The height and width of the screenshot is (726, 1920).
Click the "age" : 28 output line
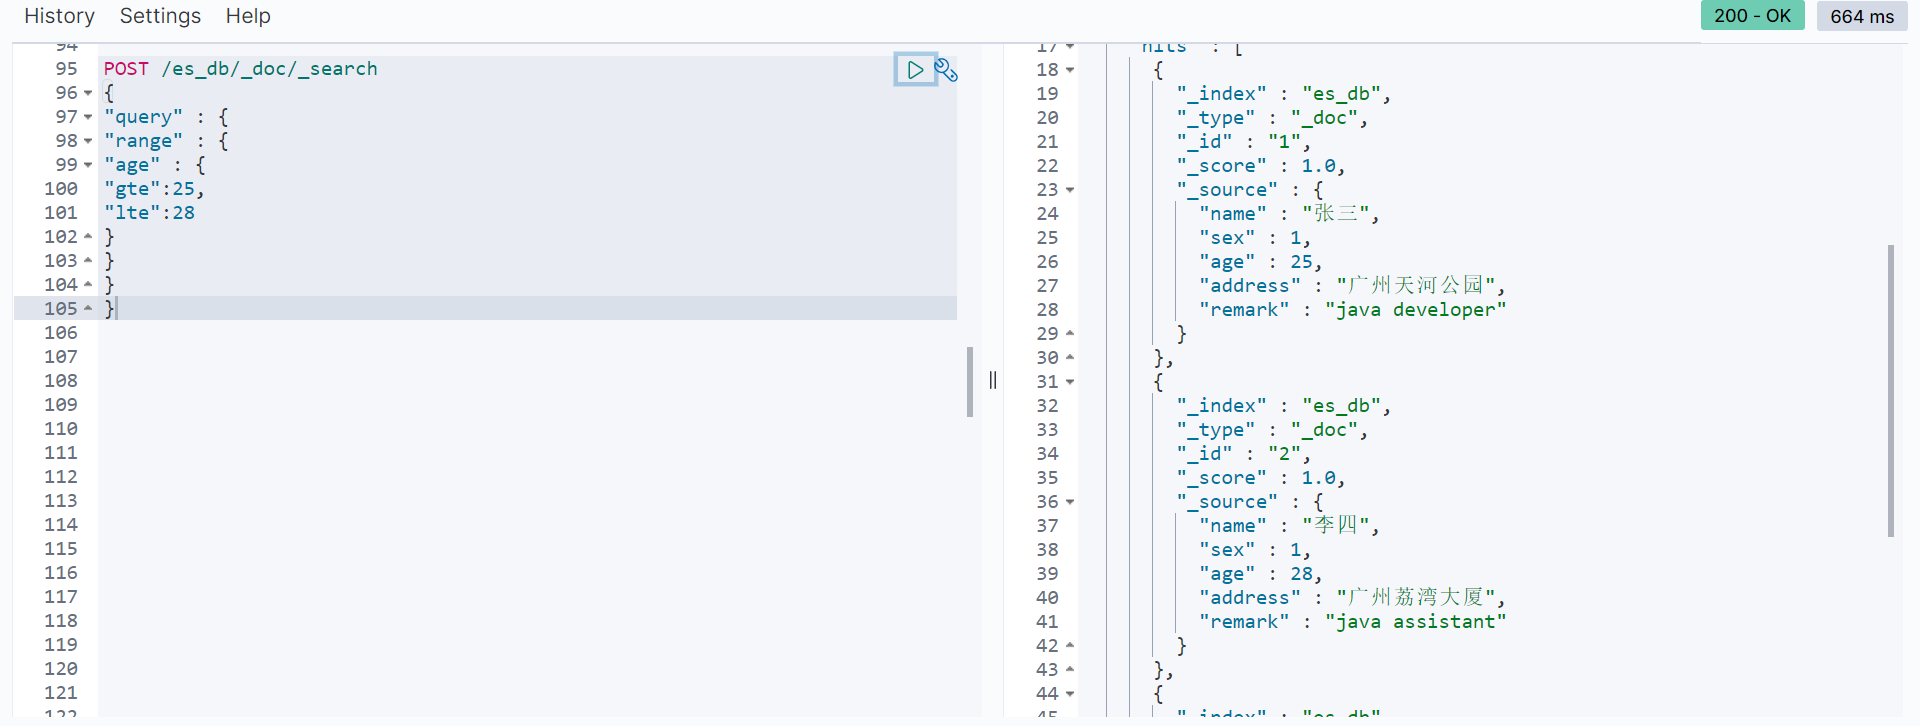click(1260, 574)
